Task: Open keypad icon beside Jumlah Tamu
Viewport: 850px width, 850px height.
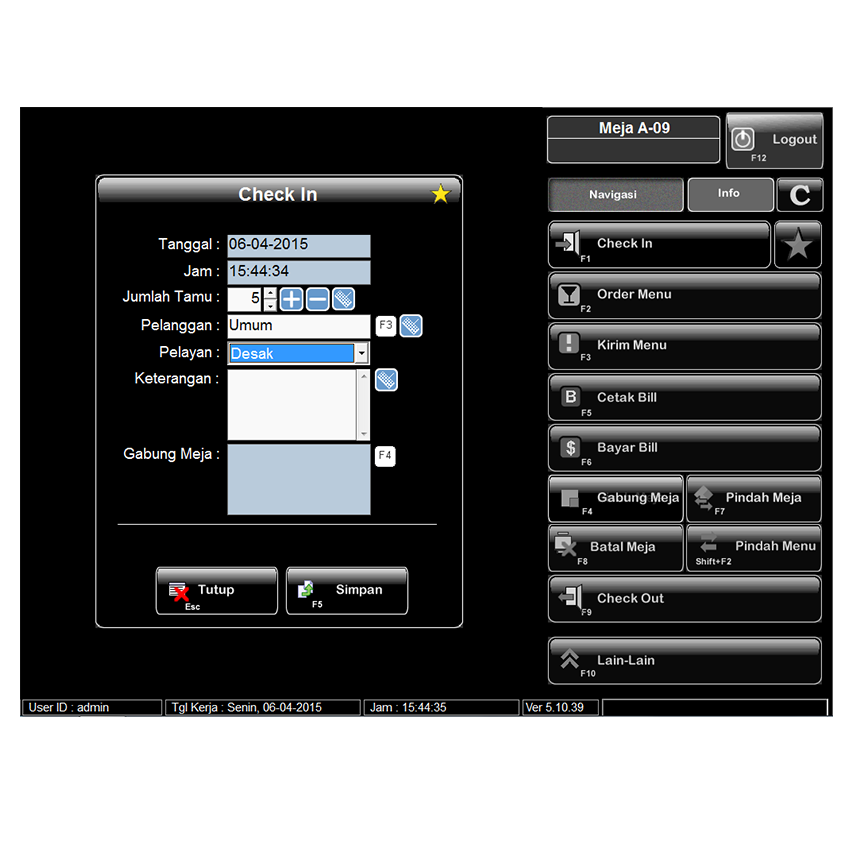Action: pos(343,299)
